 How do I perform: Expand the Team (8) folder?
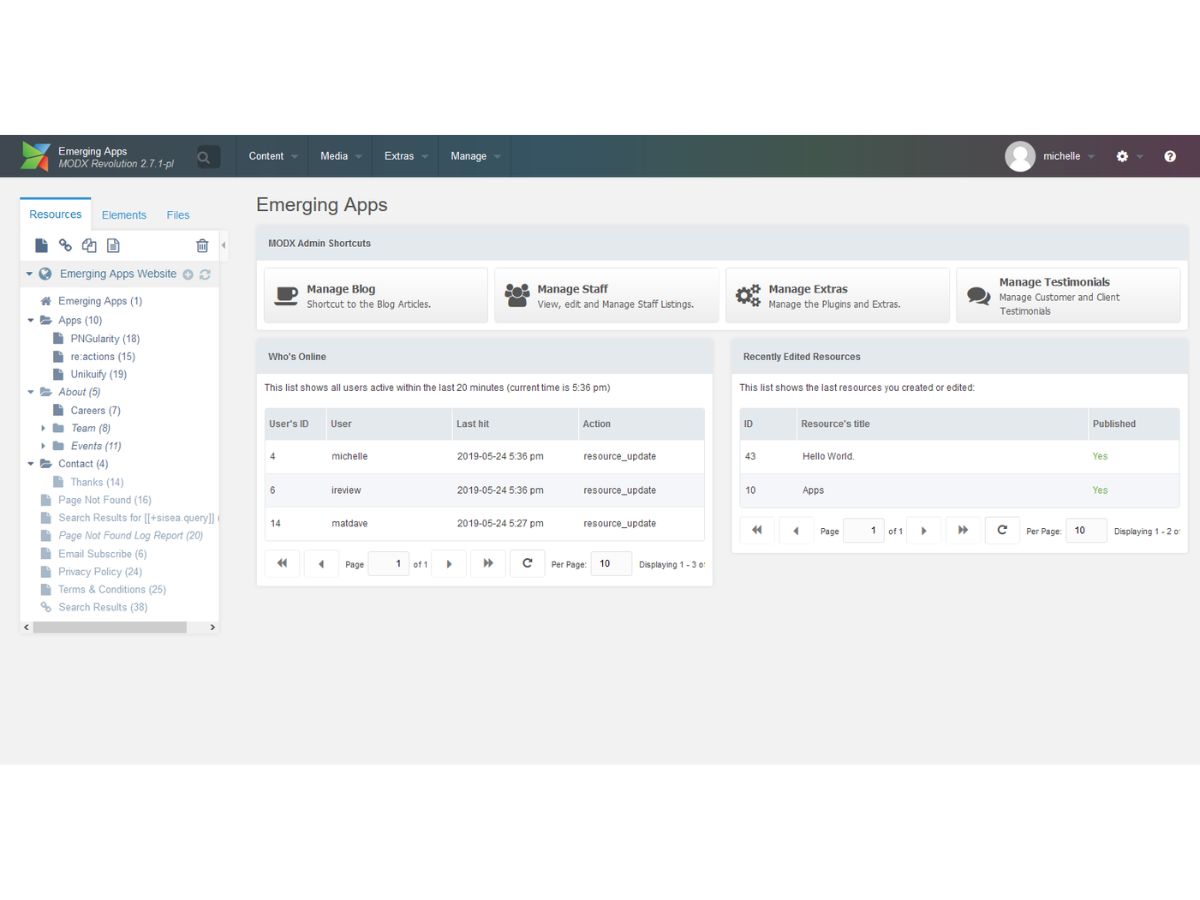[44, 428]
